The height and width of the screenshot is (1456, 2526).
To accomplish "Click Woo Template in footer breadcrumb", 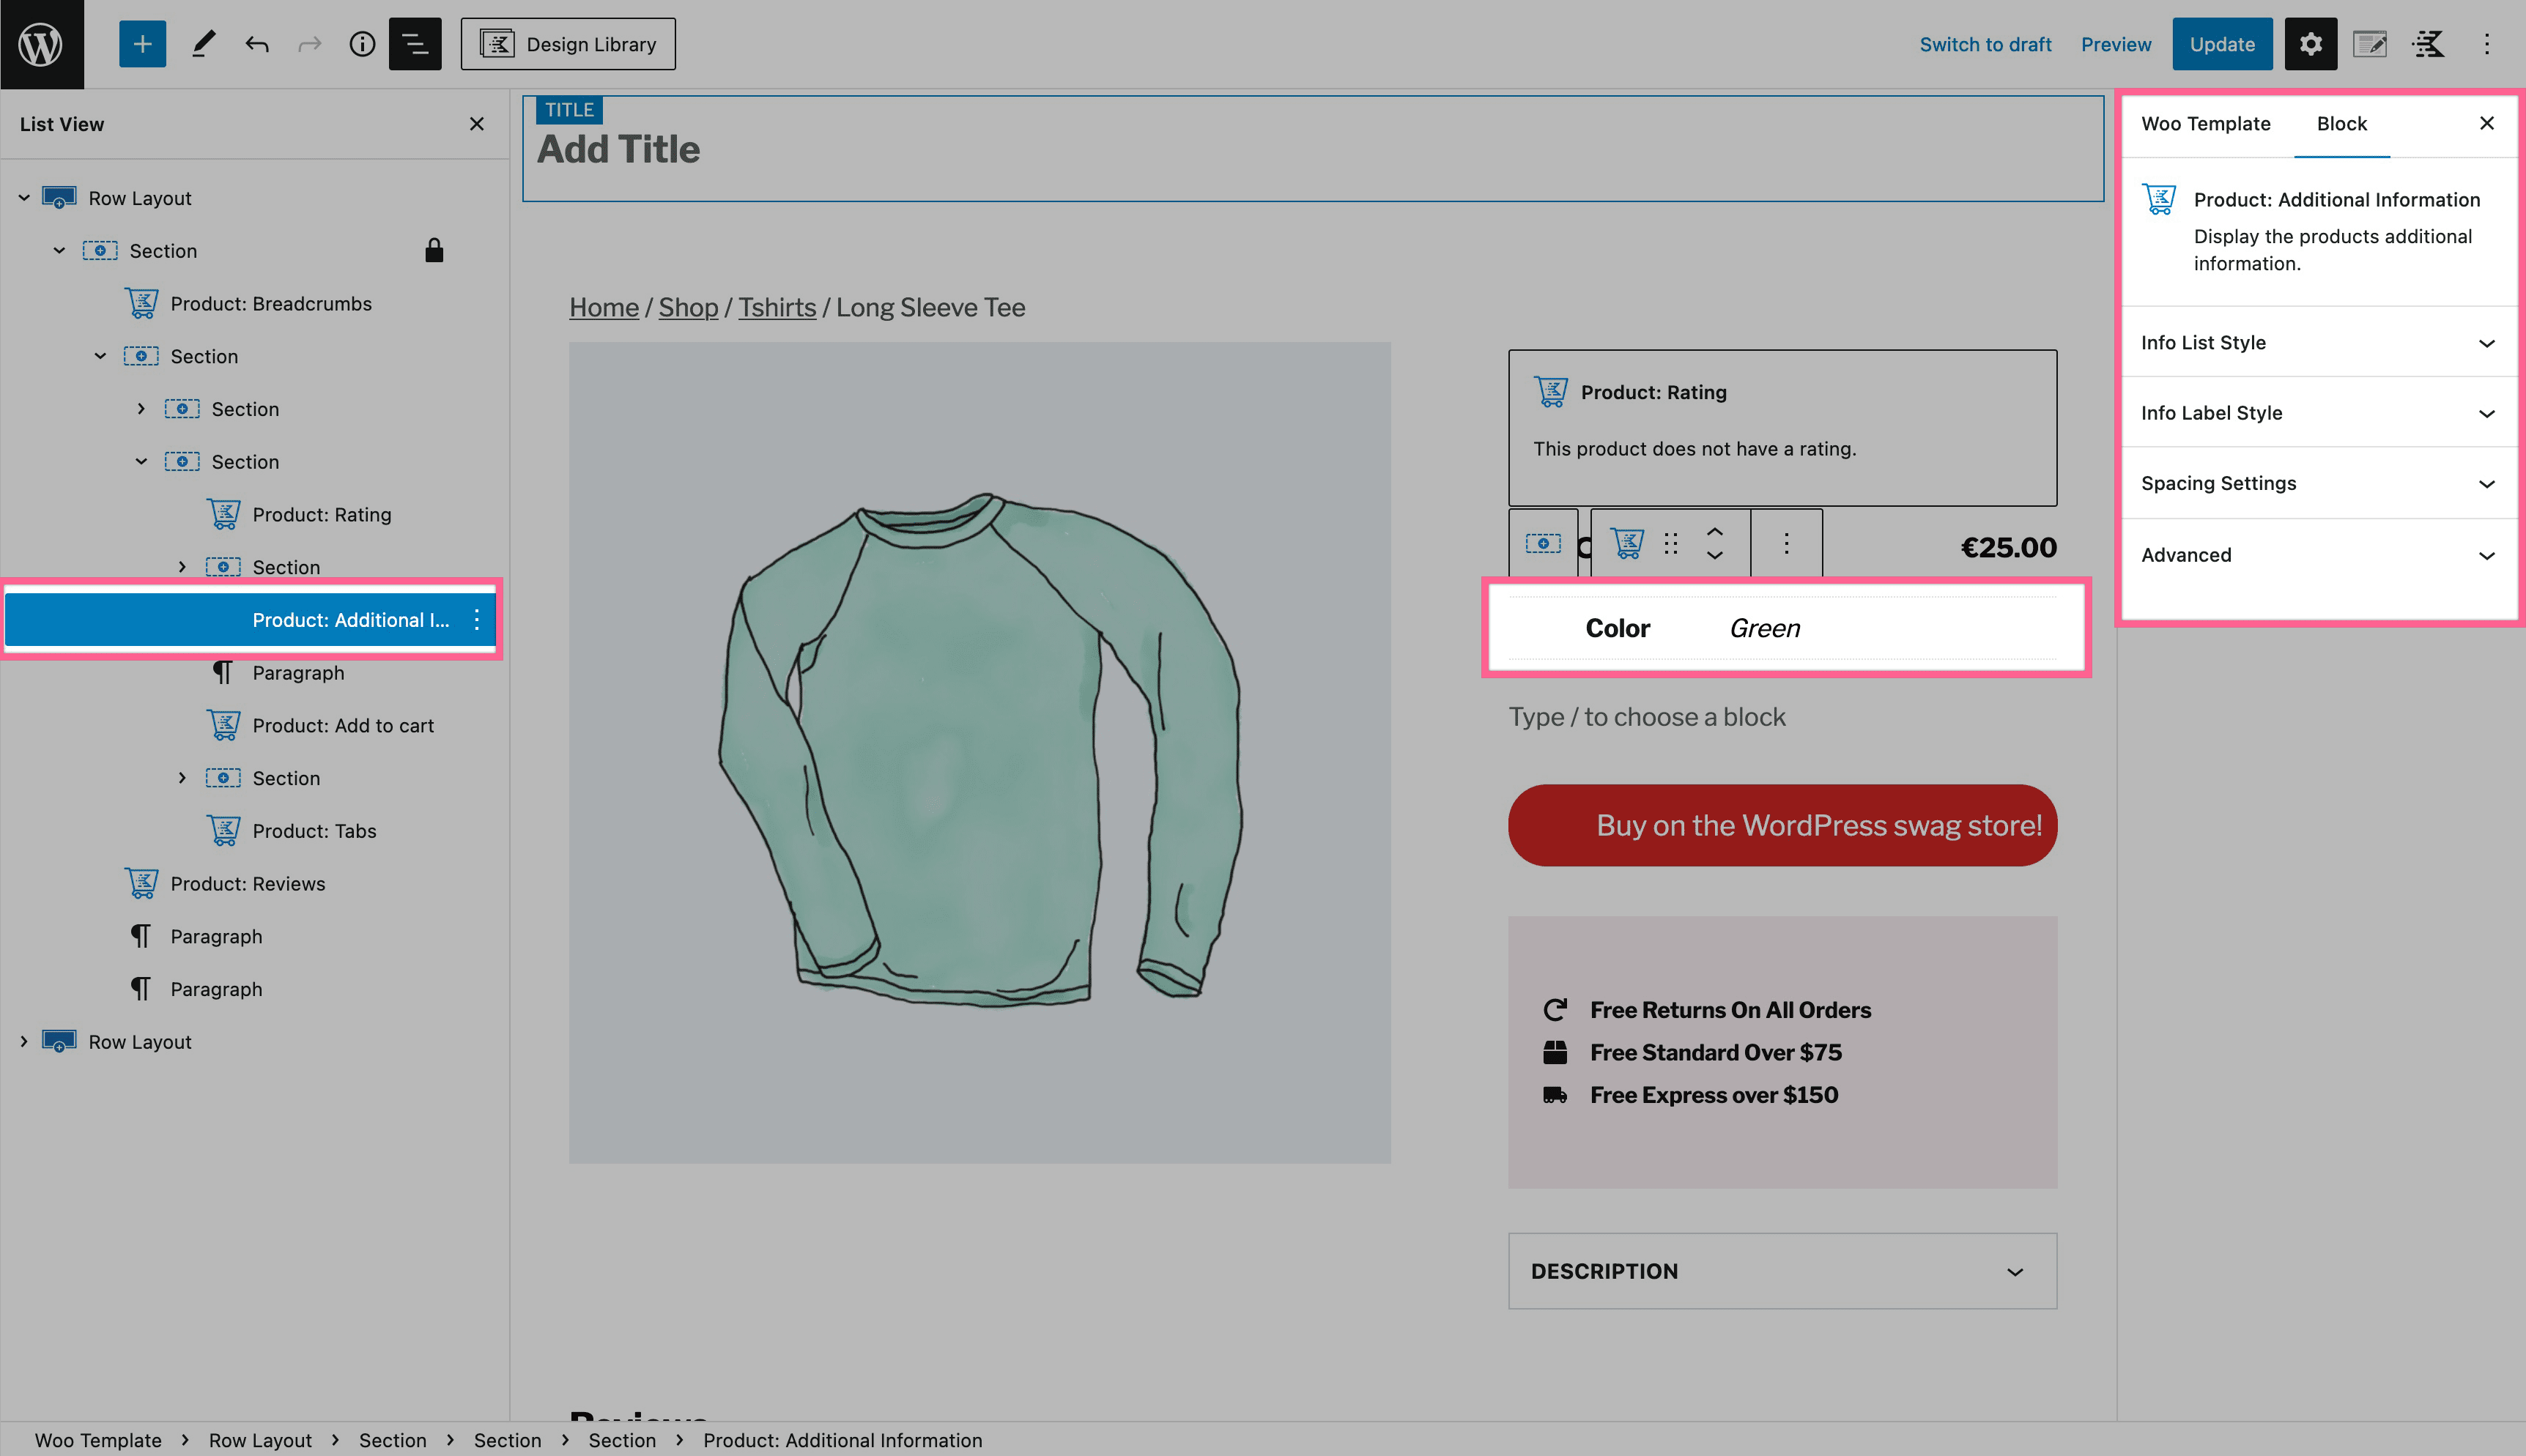I will (x=98, y=1440).
